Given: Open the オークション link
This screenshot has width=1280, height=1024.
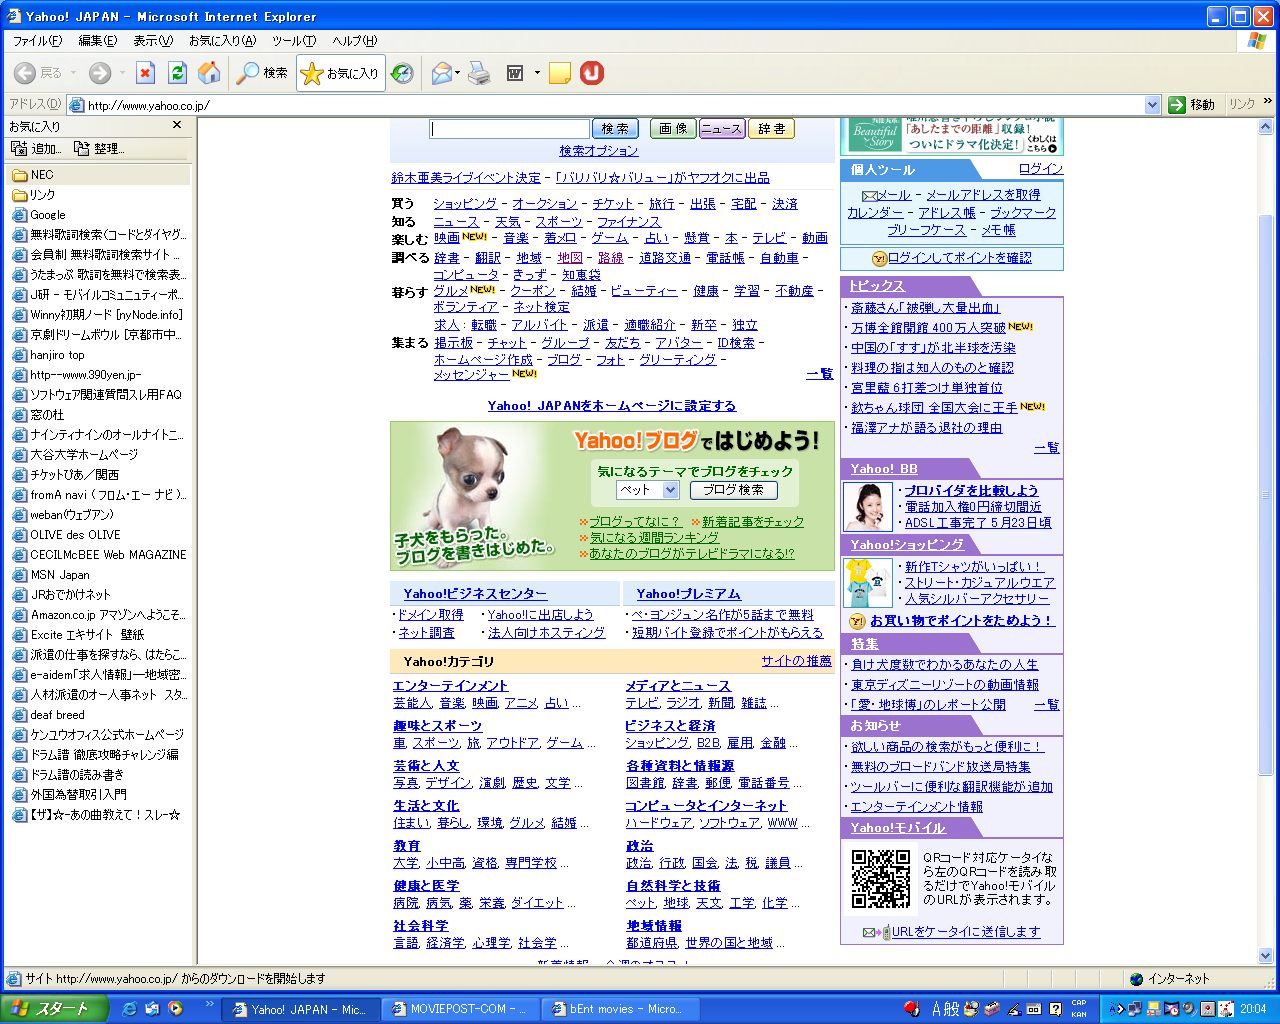Looking at the screenshot, I should [545, 203].
